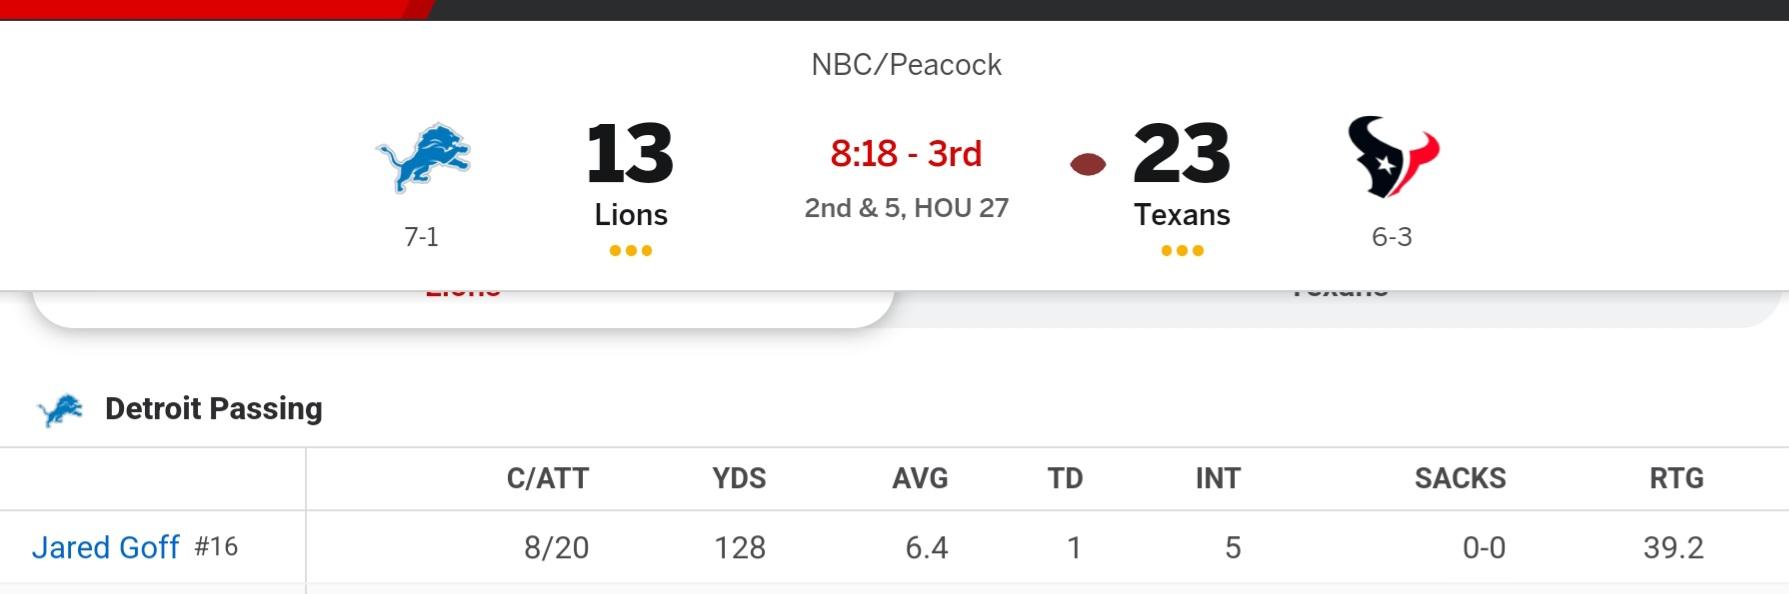Image resolution: width=1789 pixels, height=594 pixels.
Task: Open Jared Goff player profile link
Action: tap(106, 547)
